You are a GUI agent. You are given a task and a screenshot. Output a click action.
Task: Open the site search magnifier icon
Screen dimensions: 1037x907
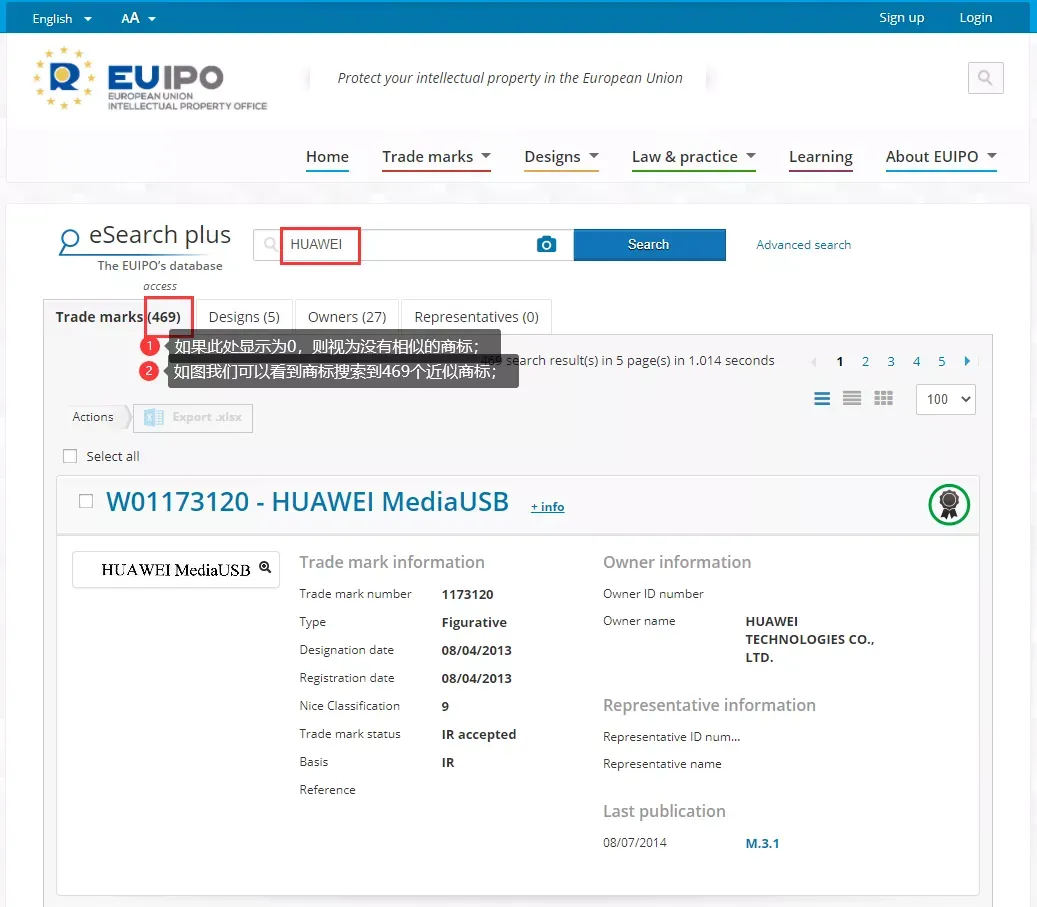click(x=985, y=77)
